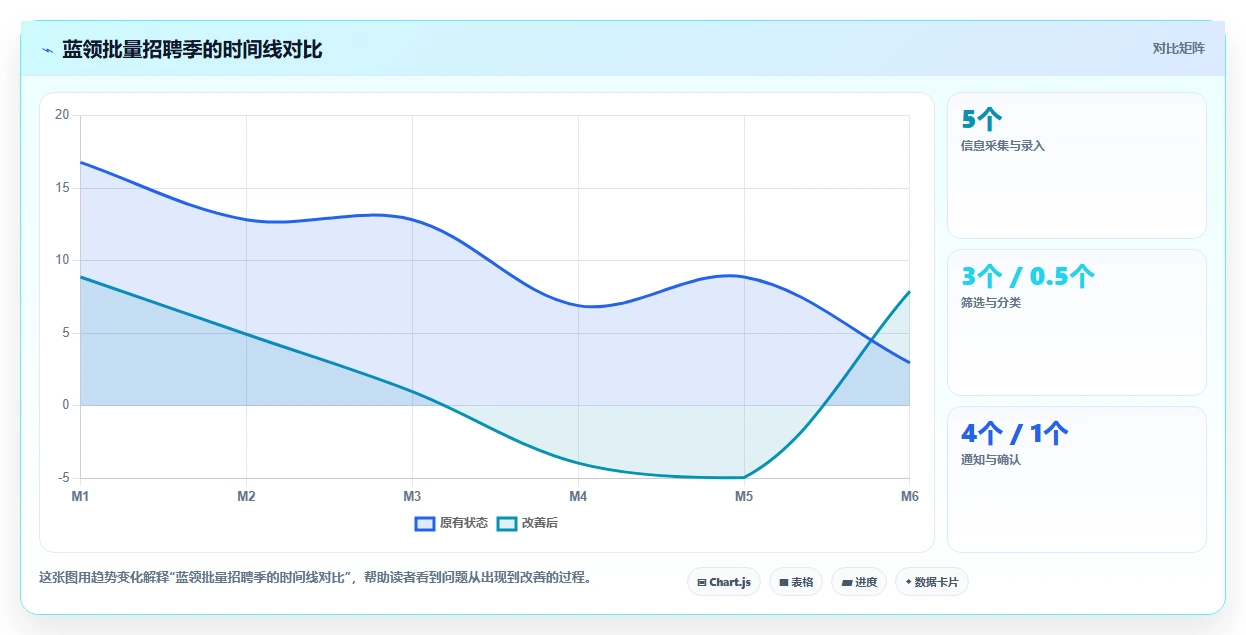
Task: Select the Chart.js chip
Action: [724, 582]
